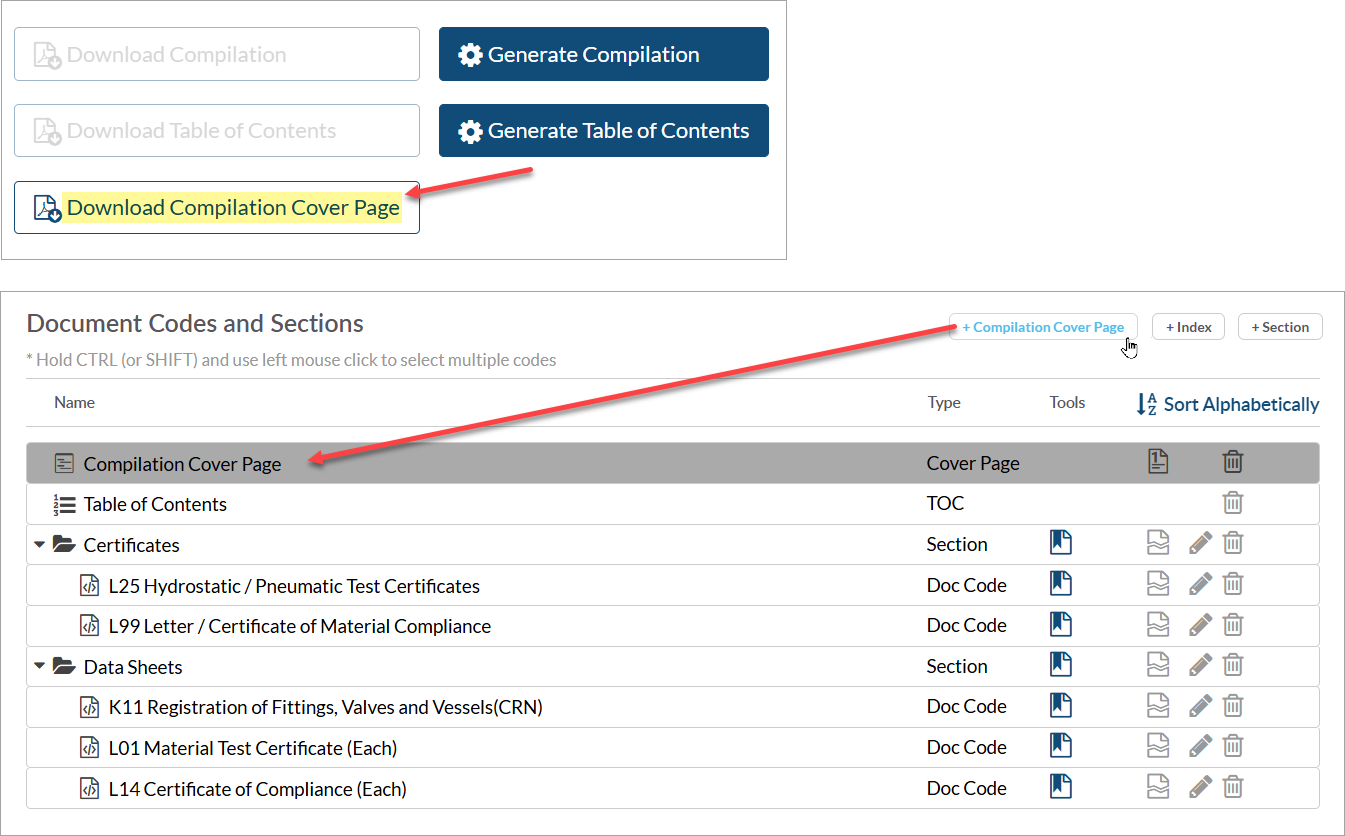
Task: Click the Type column header
Action: (944, 402)
